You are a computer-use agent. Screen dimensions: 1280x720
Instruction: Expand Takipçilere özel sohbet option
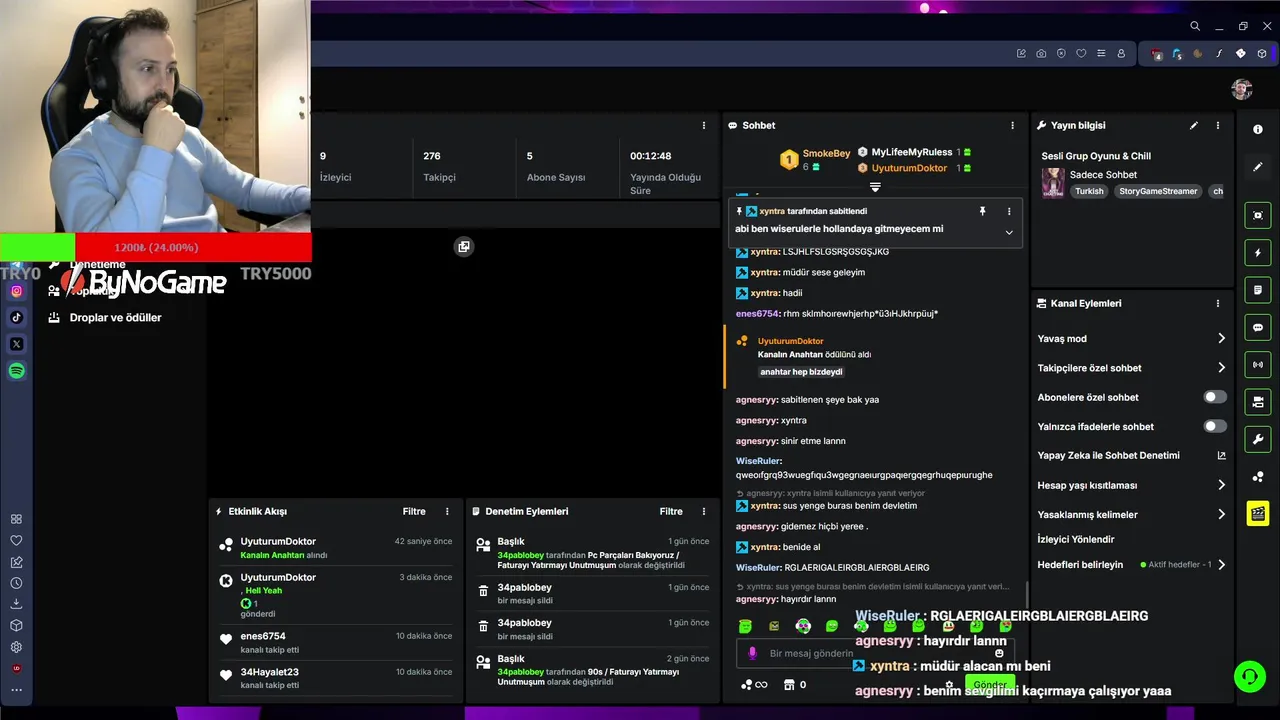click(1132, 368)
